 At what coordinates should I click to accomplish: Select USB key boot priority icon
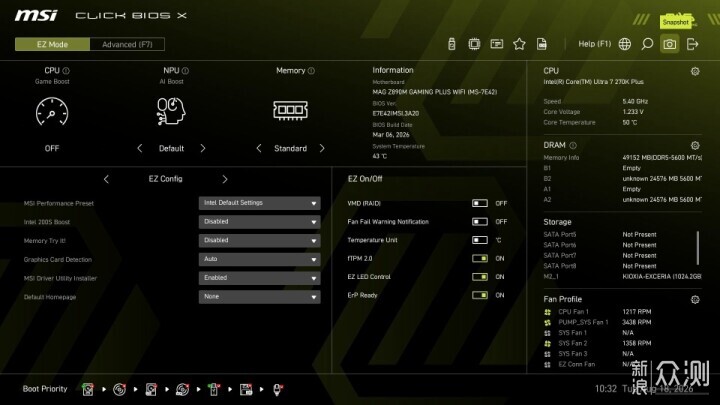point(214,389)
